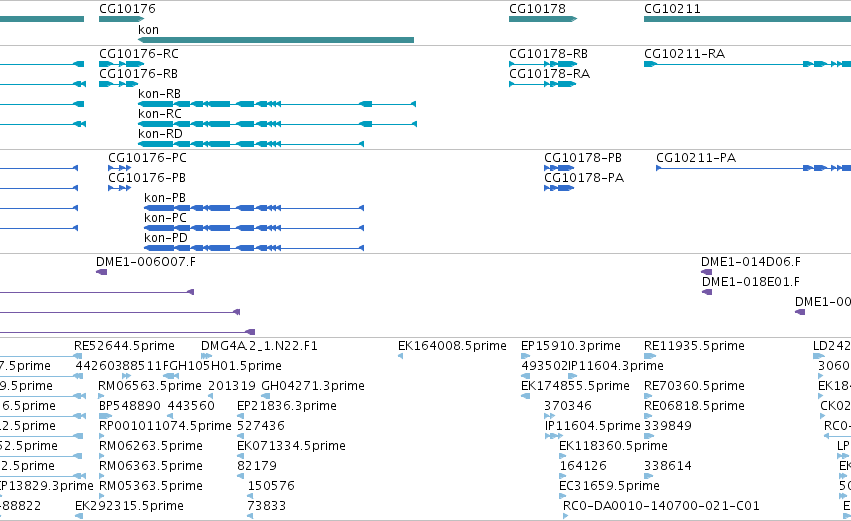851x521 pixels.
Task: Click the CG10178-PB protein label
Action: pos(583,158)
